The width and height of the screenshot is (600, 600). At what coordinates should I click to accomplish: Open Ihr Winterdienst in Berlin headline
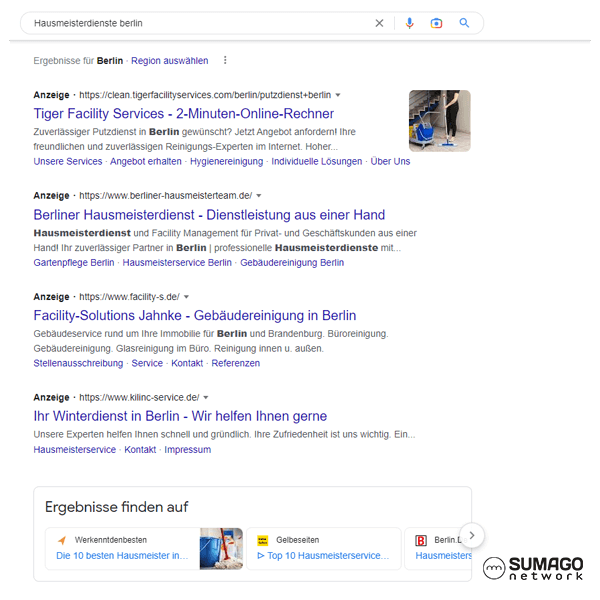tap(180, 416)
